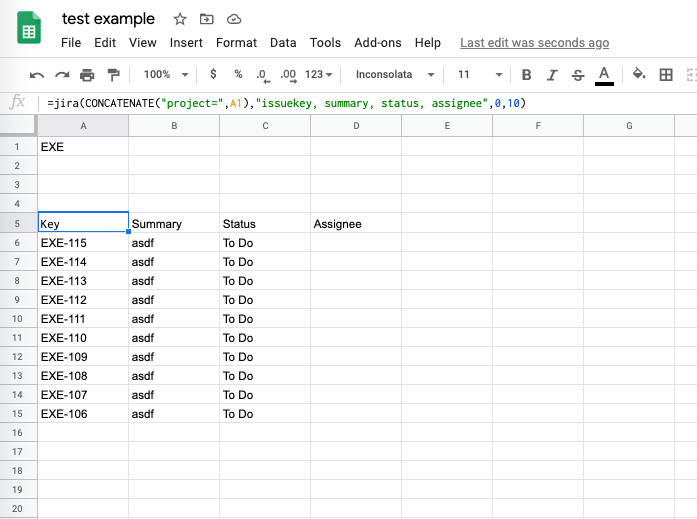The image size is (697, 519).
Task: Open more number formats 123 dropdown
Action: 318,74
